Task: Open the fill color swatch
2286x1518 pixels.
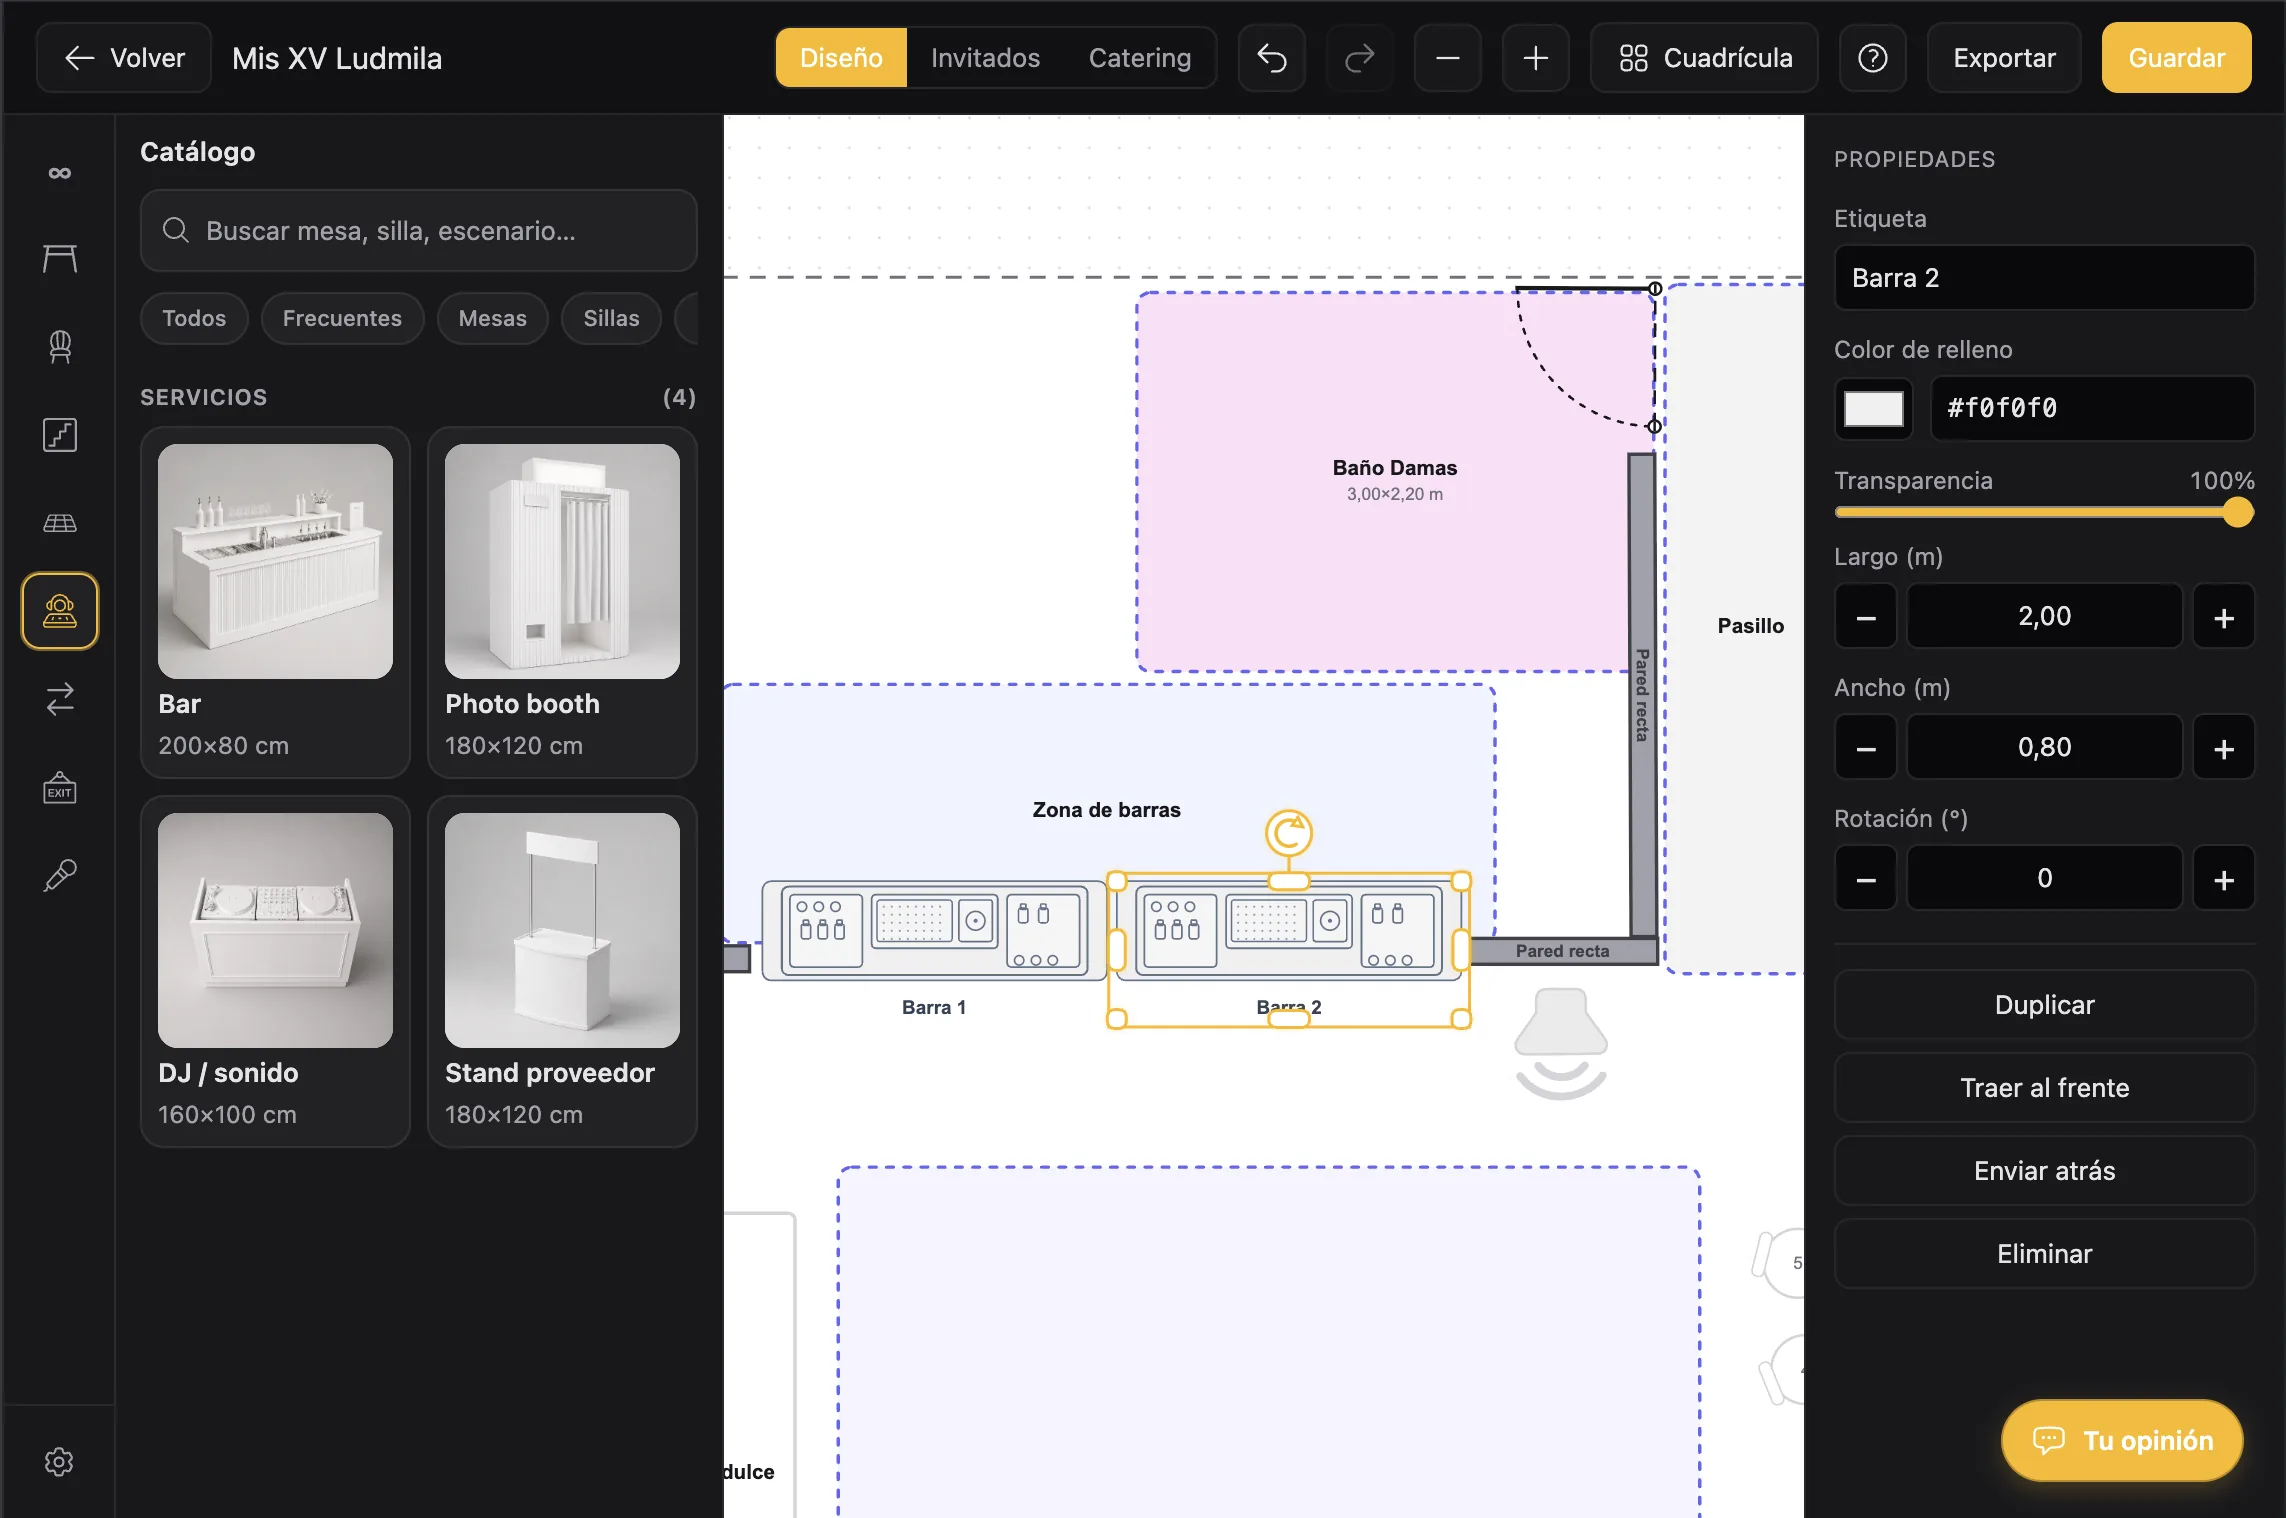Action: [x=1873, y=408]
